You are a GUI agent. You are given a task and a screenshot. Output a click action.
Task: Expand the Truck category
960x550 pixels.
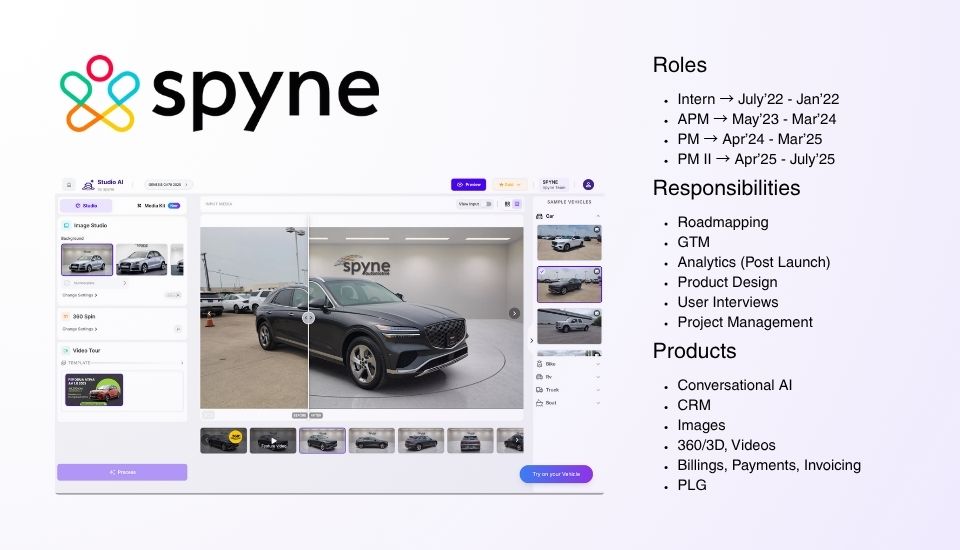coord(568,389)
